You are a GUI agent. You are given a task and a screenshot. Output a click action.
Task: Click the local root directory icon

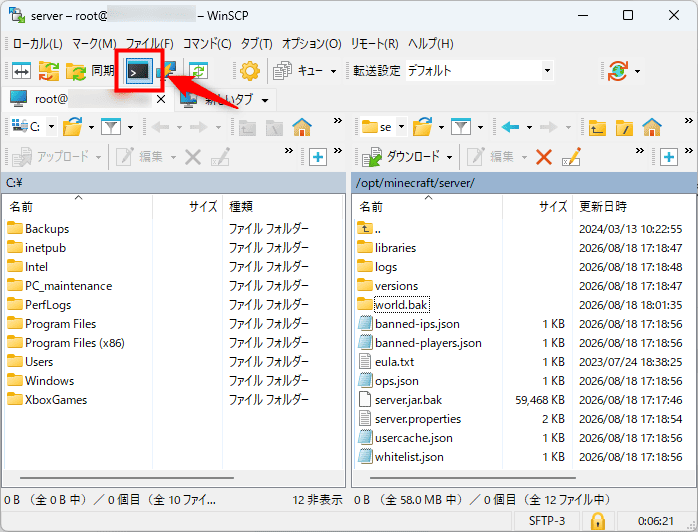(x=275, y=128)
